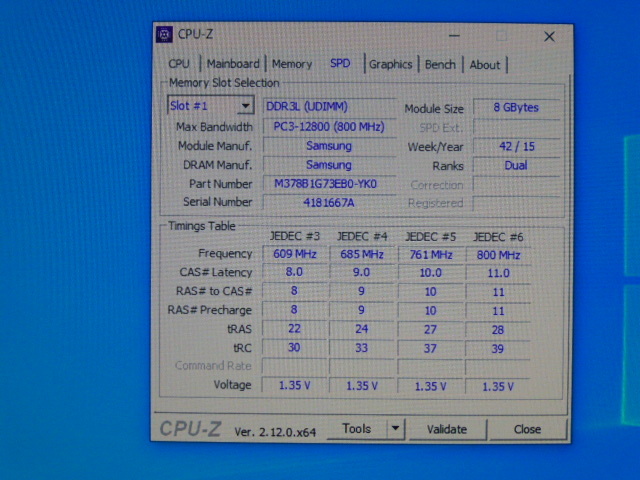Click the serial number 4181667A
The width and height of the screenshot is (640, 480).
(x=329, y=202)
